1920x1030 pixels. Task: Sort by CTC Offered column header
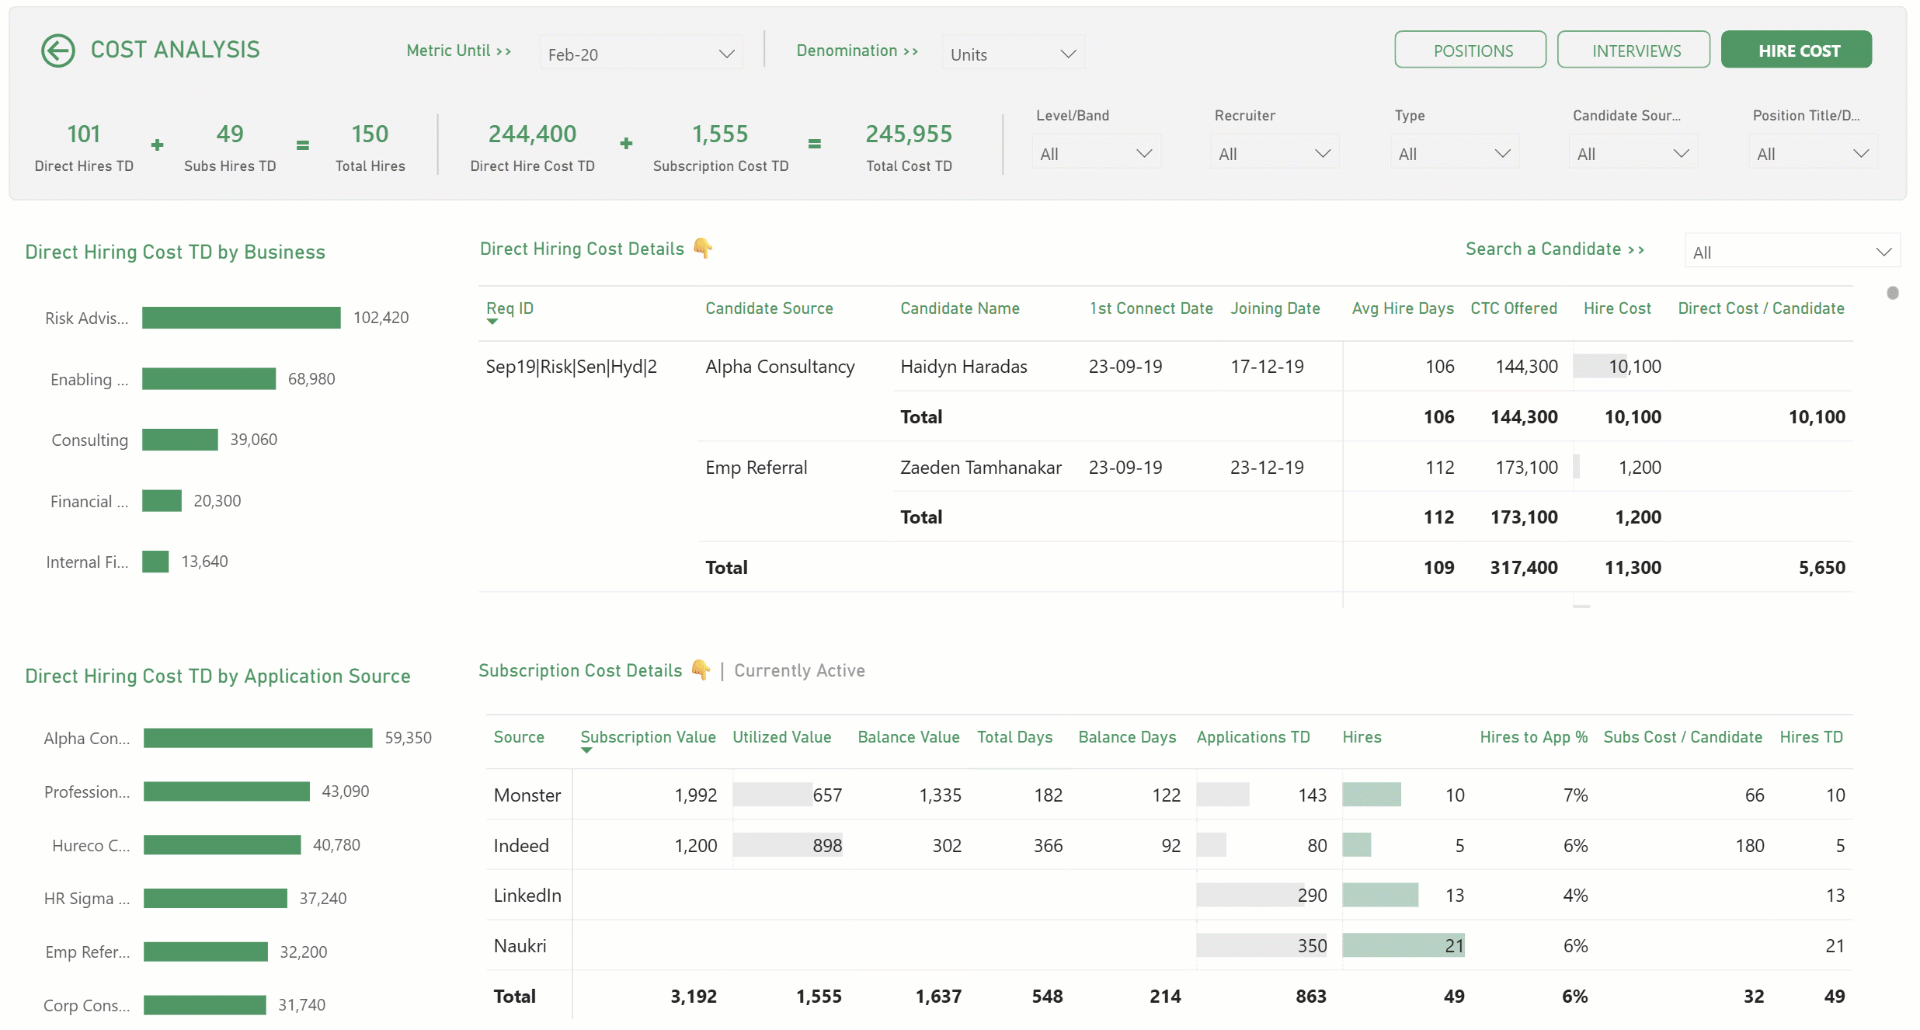1513,308
